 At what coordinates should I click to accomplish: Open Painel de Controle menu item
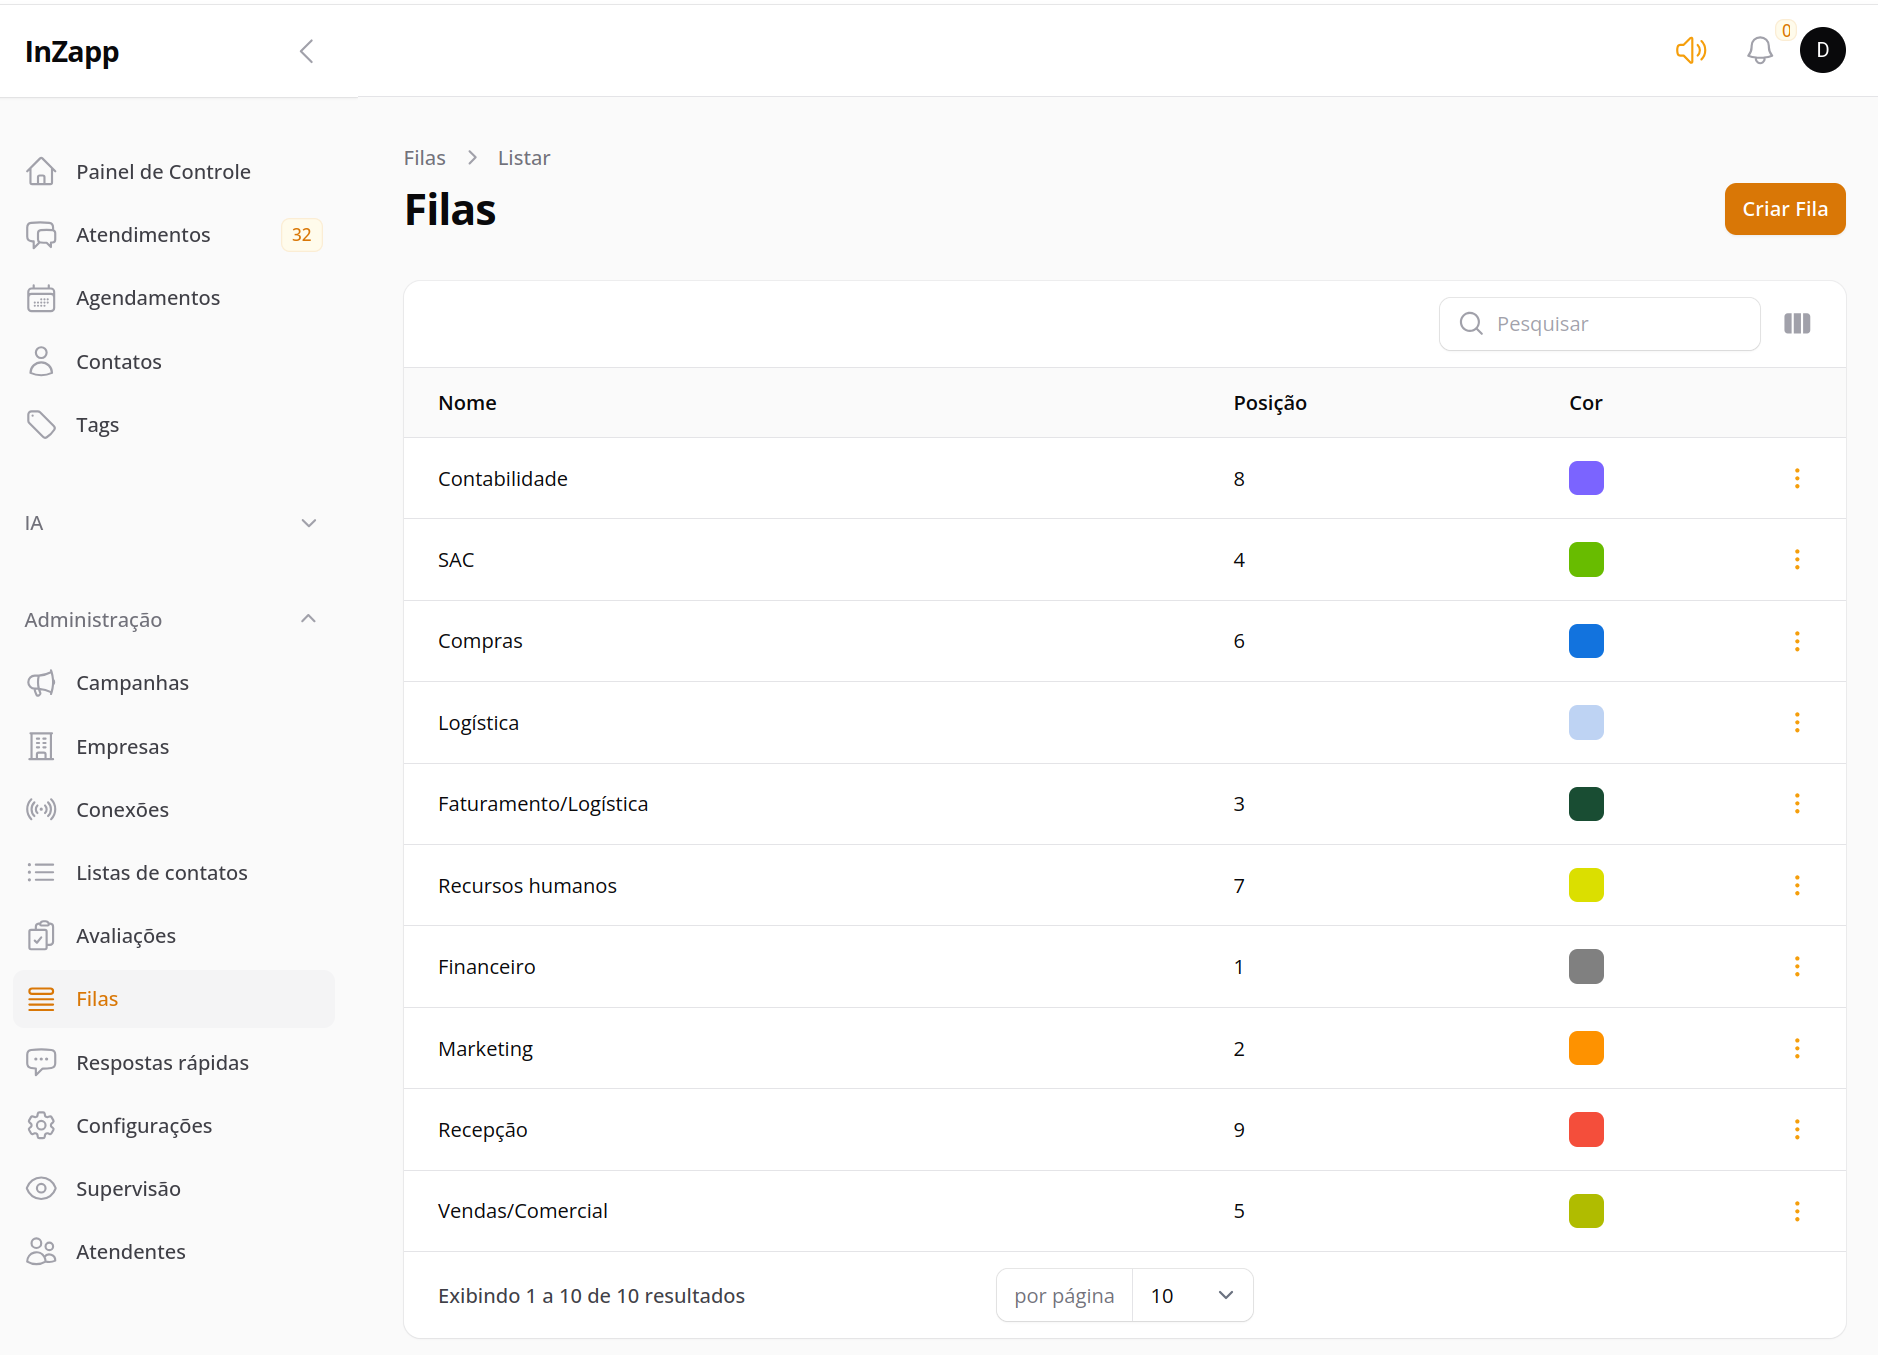click(x=162, y=171)
